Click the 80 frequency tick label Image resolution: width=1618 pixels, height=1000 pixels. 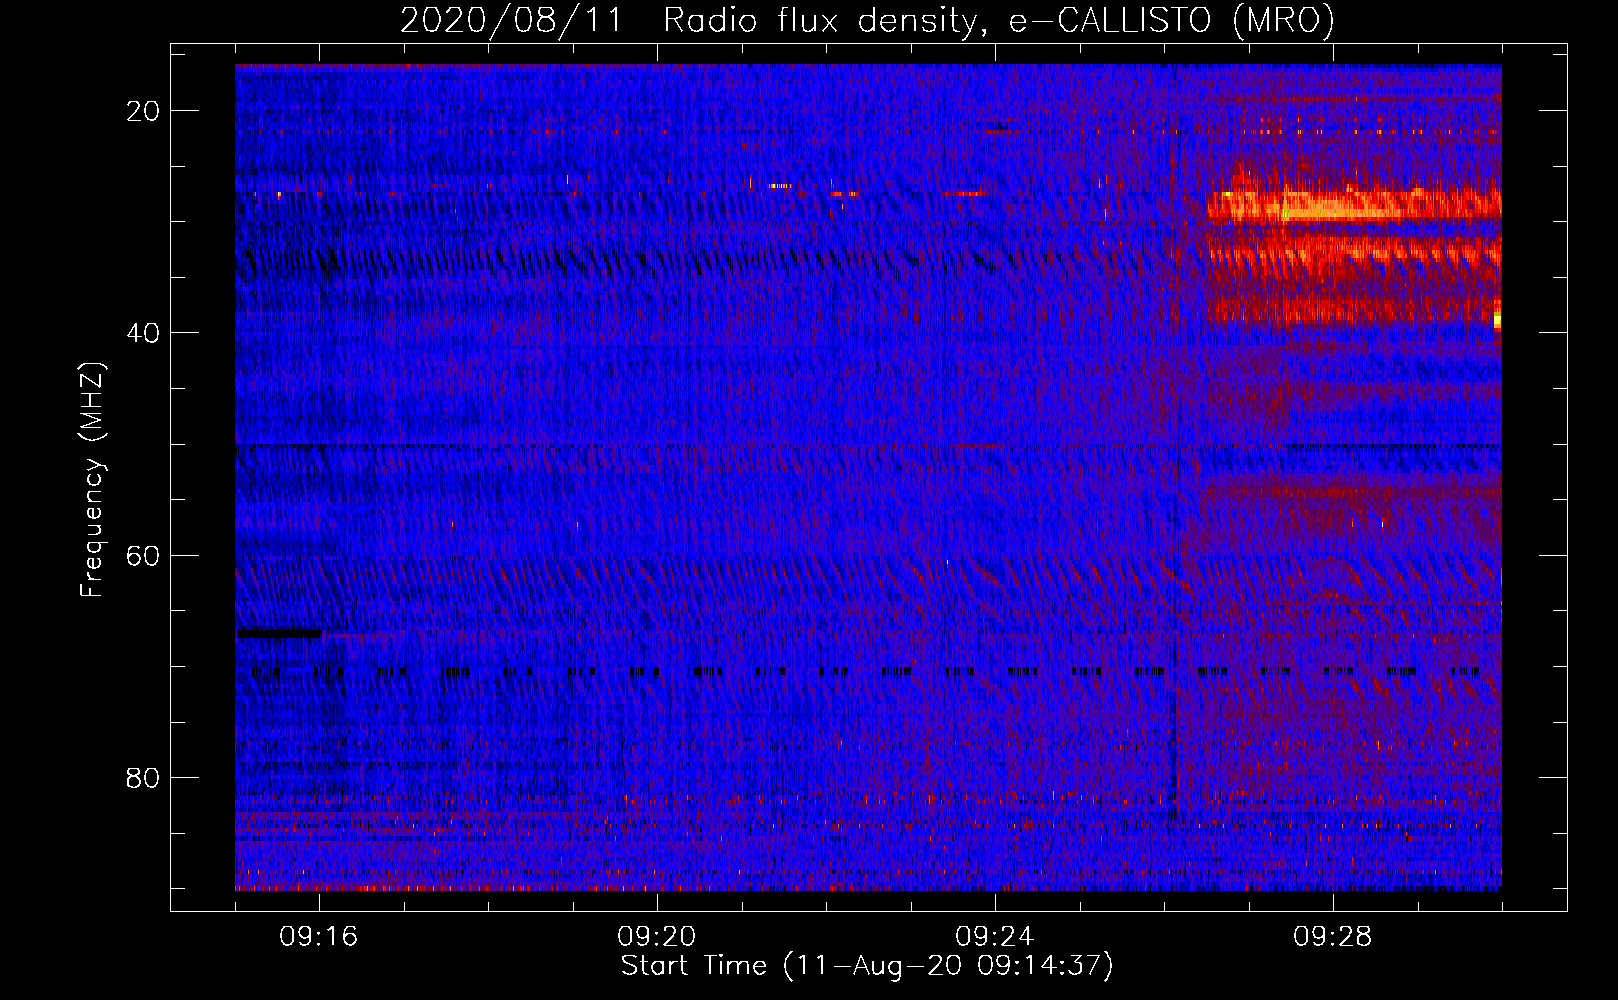pyautogui.click(x=144, y=777)
